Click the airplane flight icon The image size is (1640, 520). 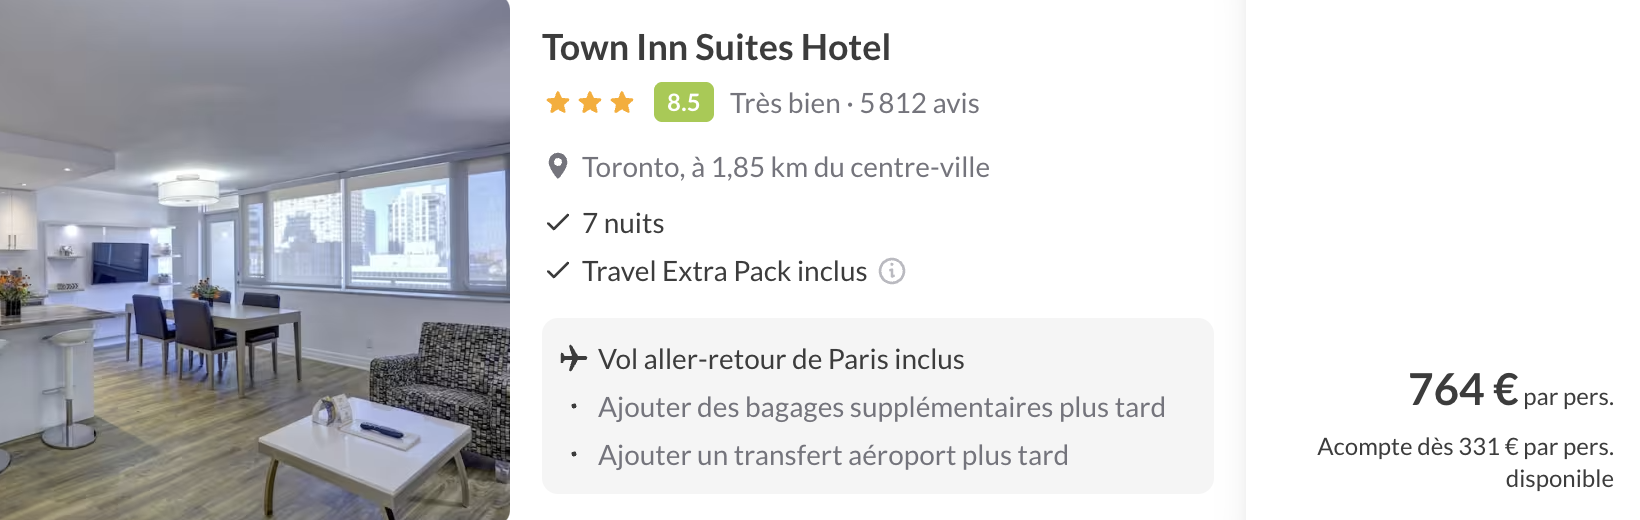click(573, 358)
